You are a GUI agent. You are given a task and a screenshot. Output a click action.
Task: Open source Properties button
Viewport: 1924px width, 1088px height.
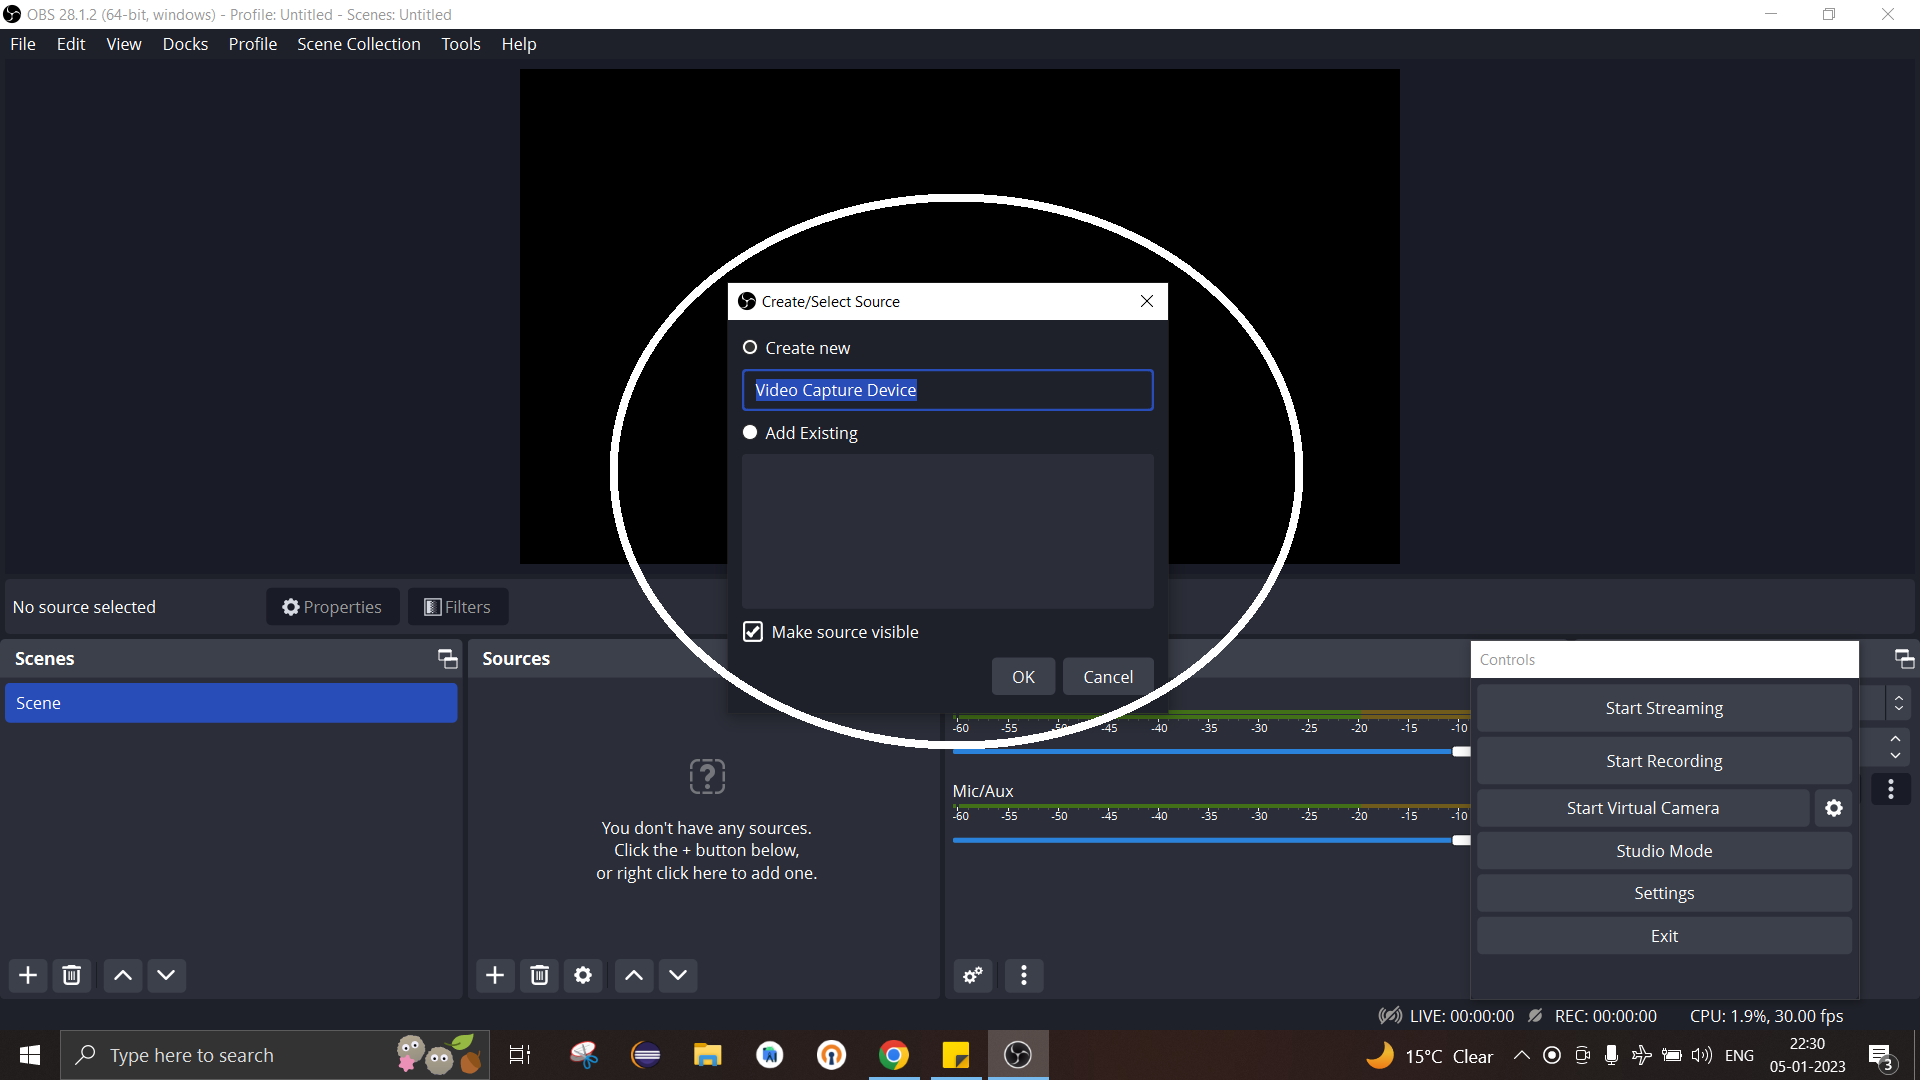(333, 608)
